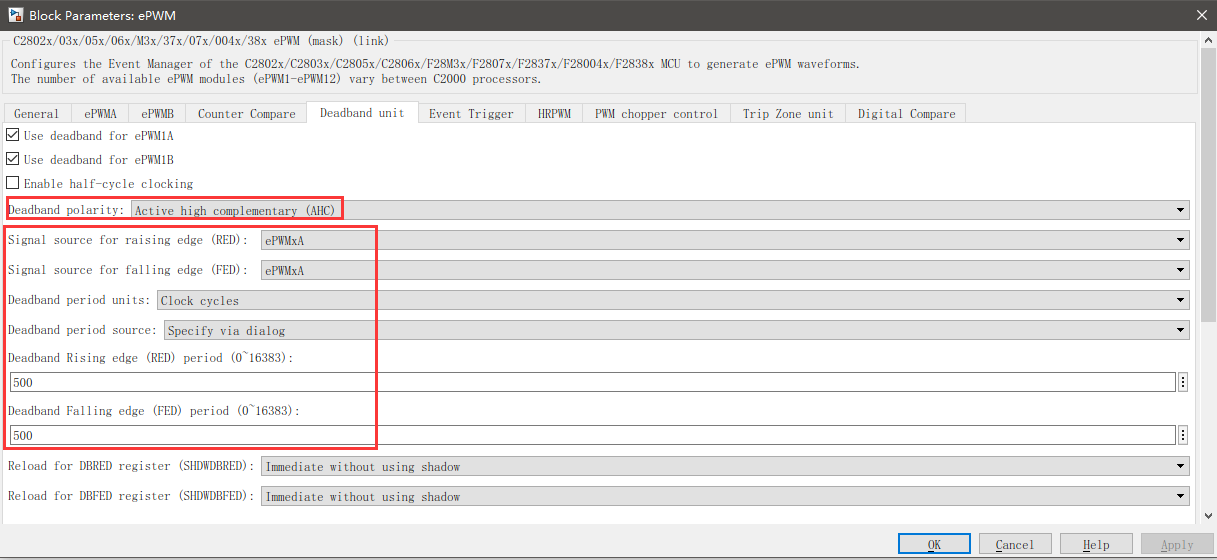Open the Signal source for falling edge dropdown
This screenshot has height=560, width=1217.
[x=725, y=270]
